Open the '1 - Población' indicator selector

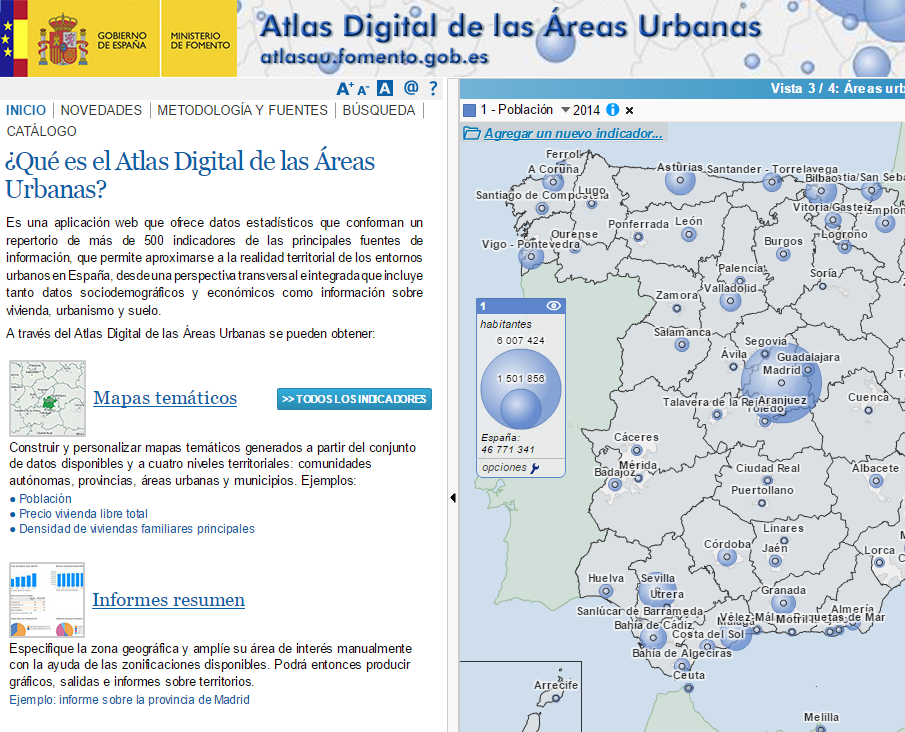pos(517,110)
